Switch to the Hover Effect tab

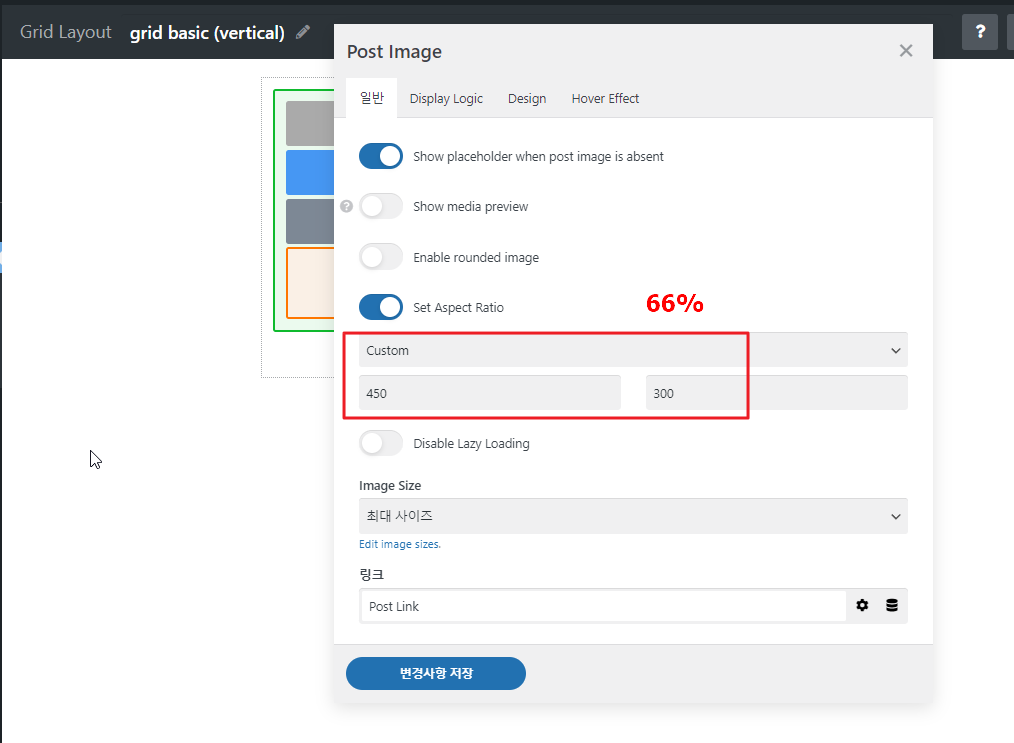(x=605, y=98)
